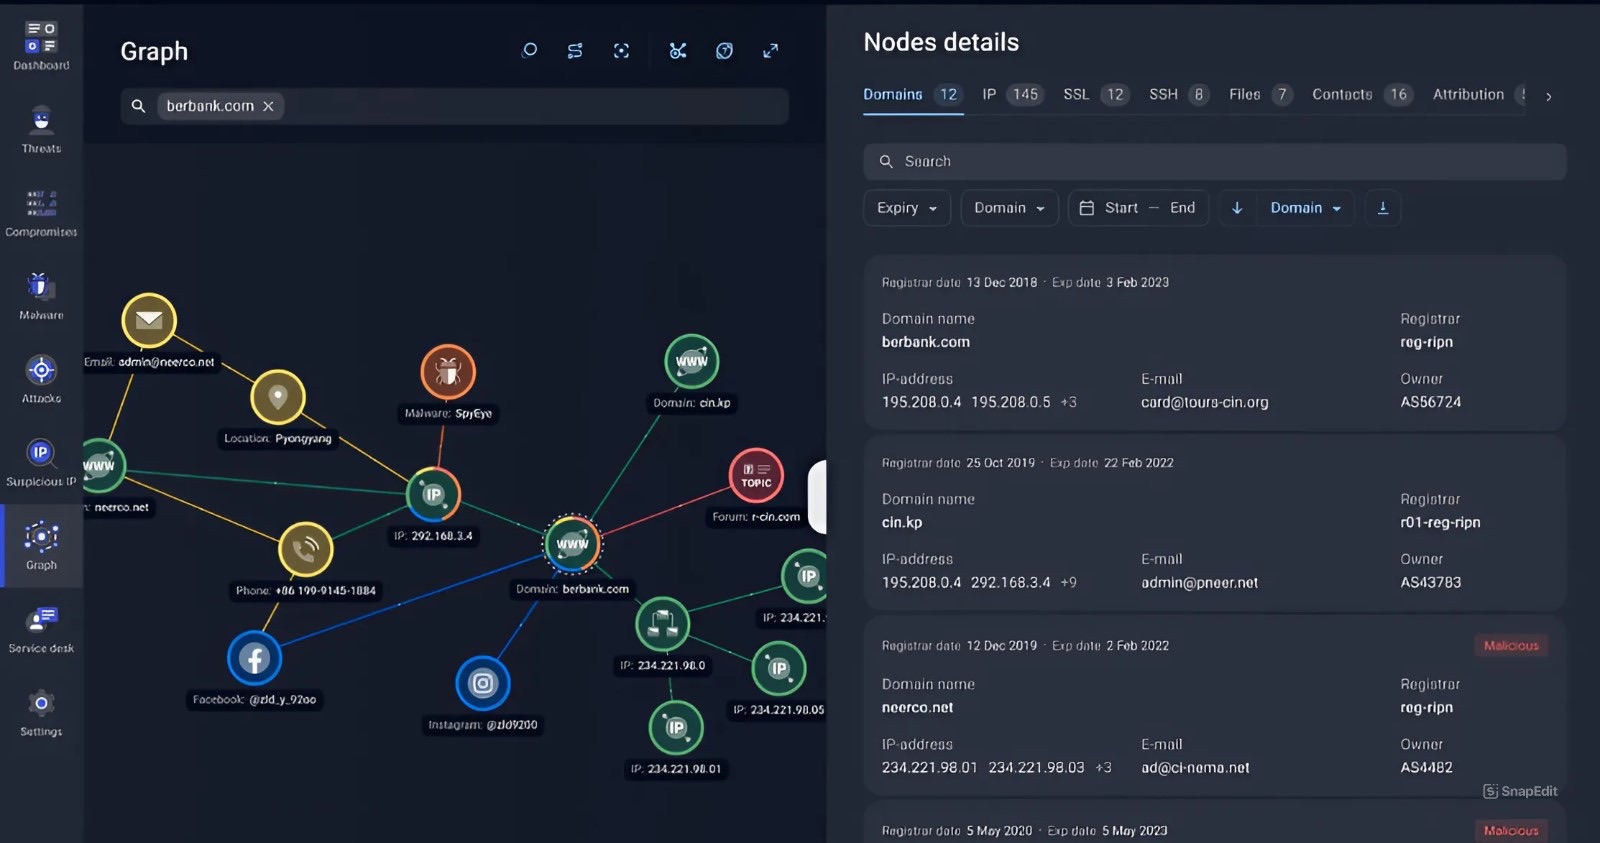Click the scissors cut icon in Graph toolbar

[x=678, y=50]
